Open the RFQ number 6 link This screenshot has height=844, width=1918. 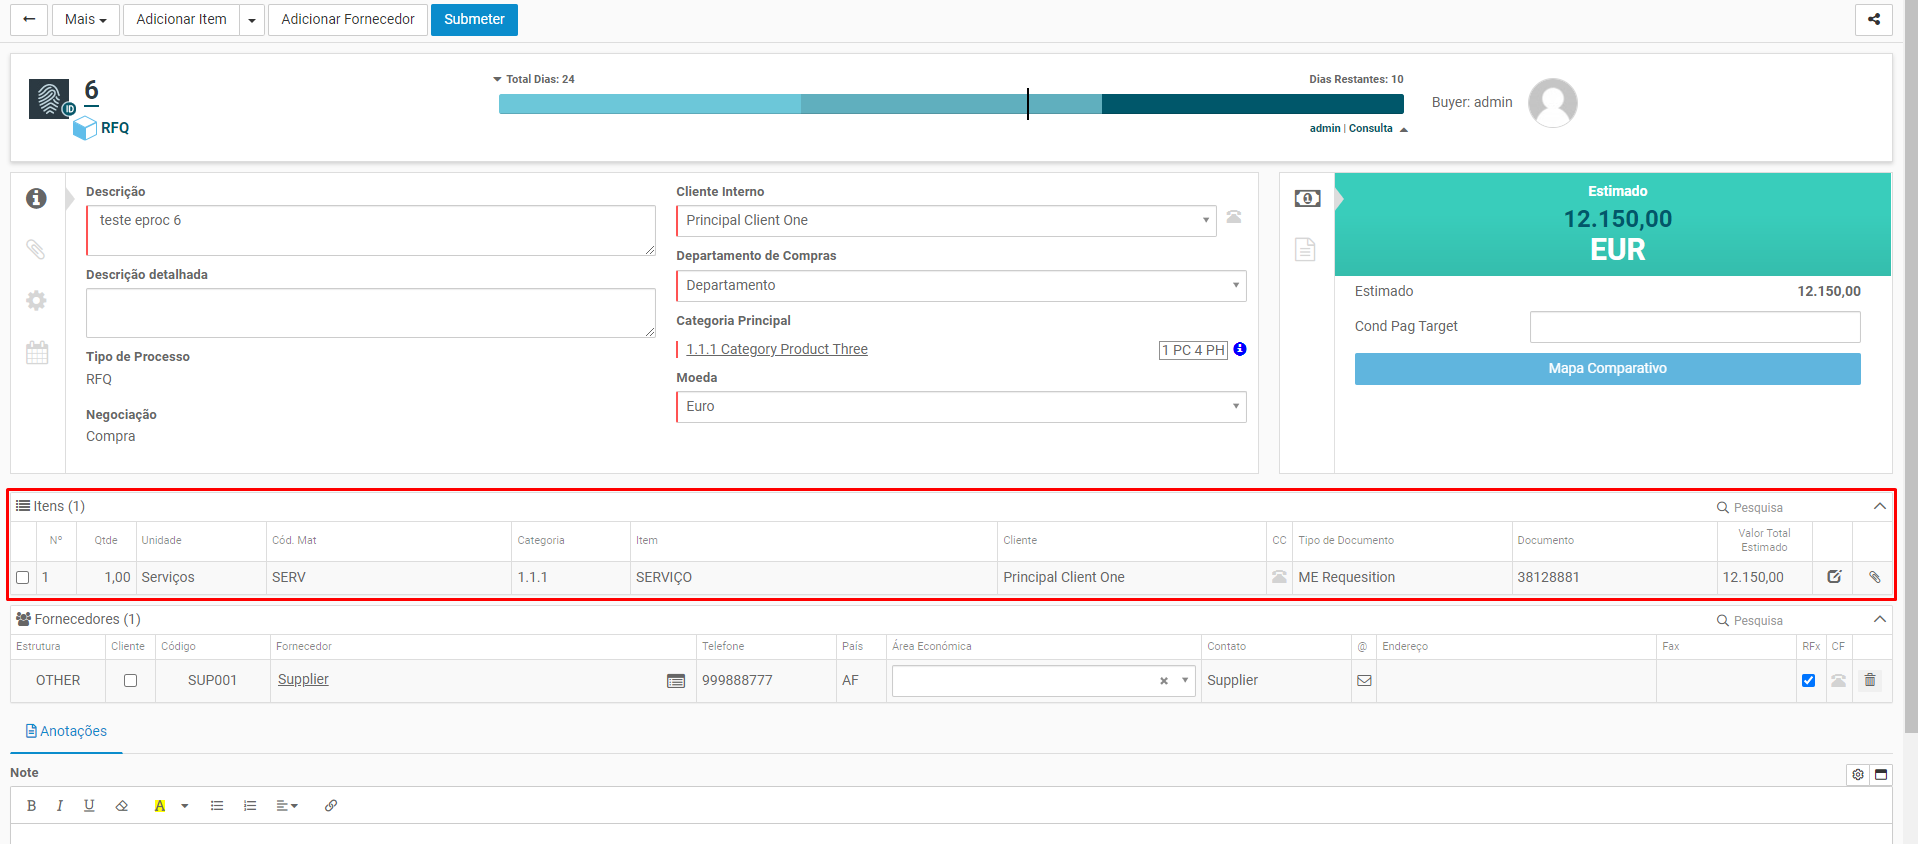point(91,90)
